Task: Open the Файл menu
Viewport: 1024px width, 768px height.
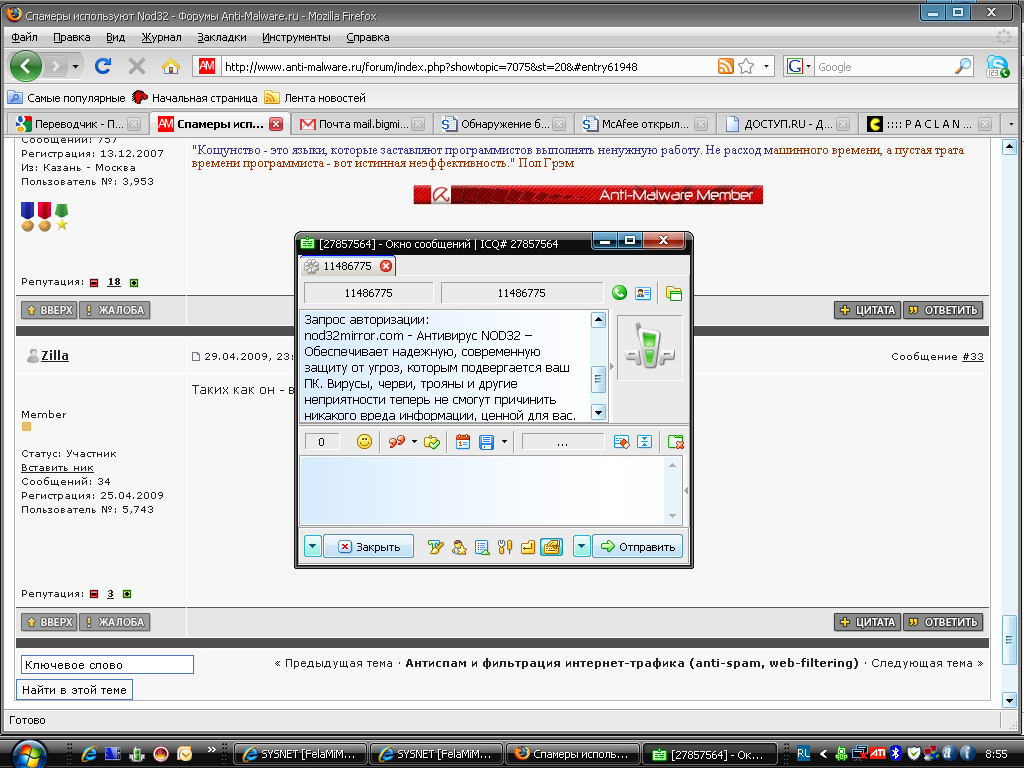Action: coord(24,37)
